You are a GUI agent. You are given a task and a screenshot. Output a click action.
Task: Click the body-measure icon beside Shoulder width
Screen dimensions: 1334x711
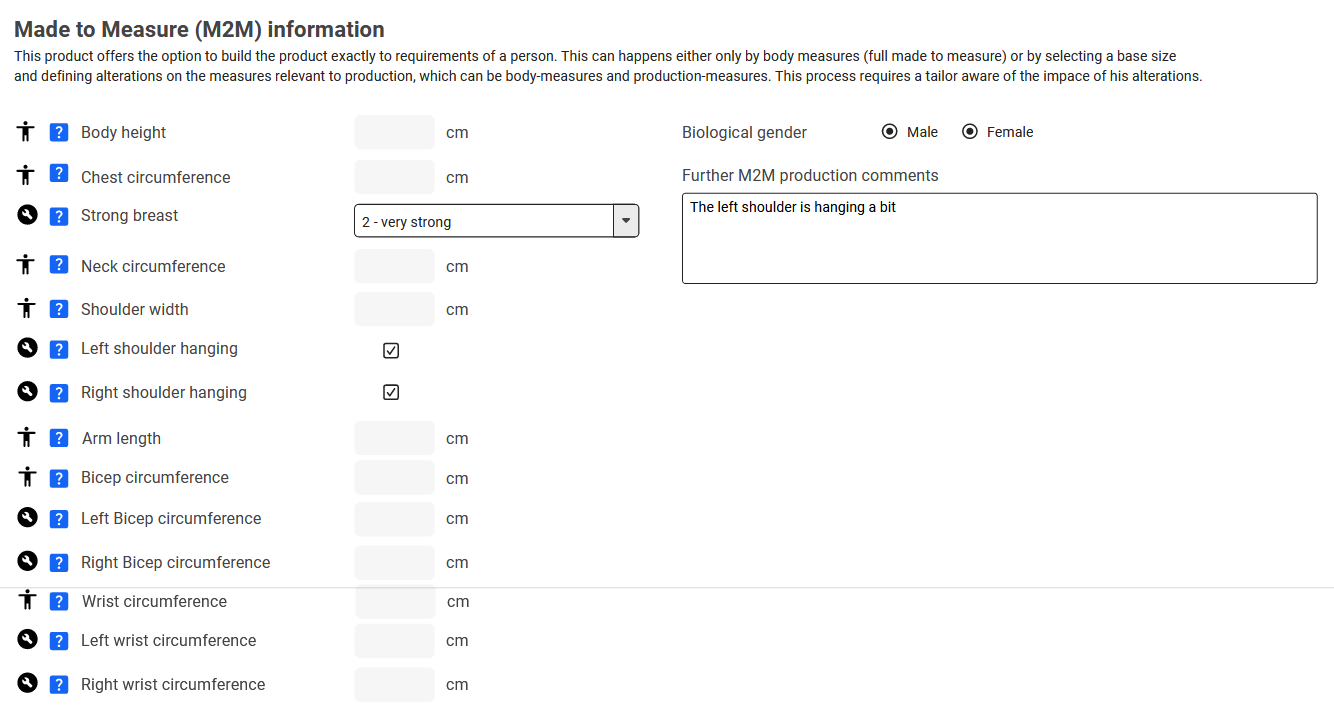[28, 308]
